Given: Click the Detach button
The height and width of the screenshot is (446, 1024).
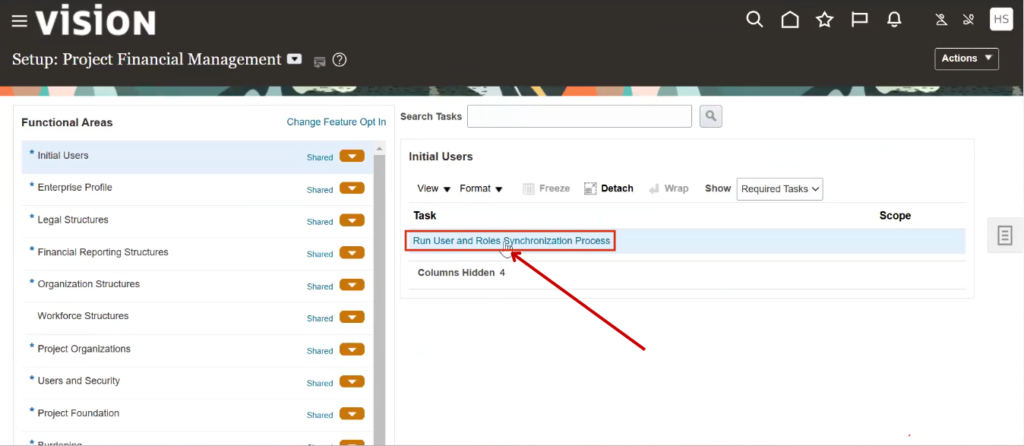Looking at the screenshot, I should point(609,188).
